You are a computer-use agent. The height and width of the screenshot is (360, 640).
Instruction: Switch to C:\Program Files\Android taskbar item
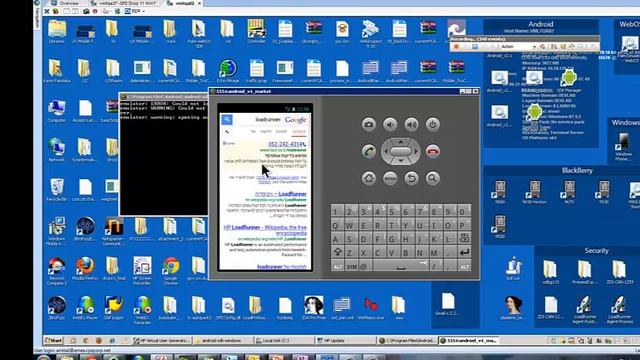coord(407,340)
